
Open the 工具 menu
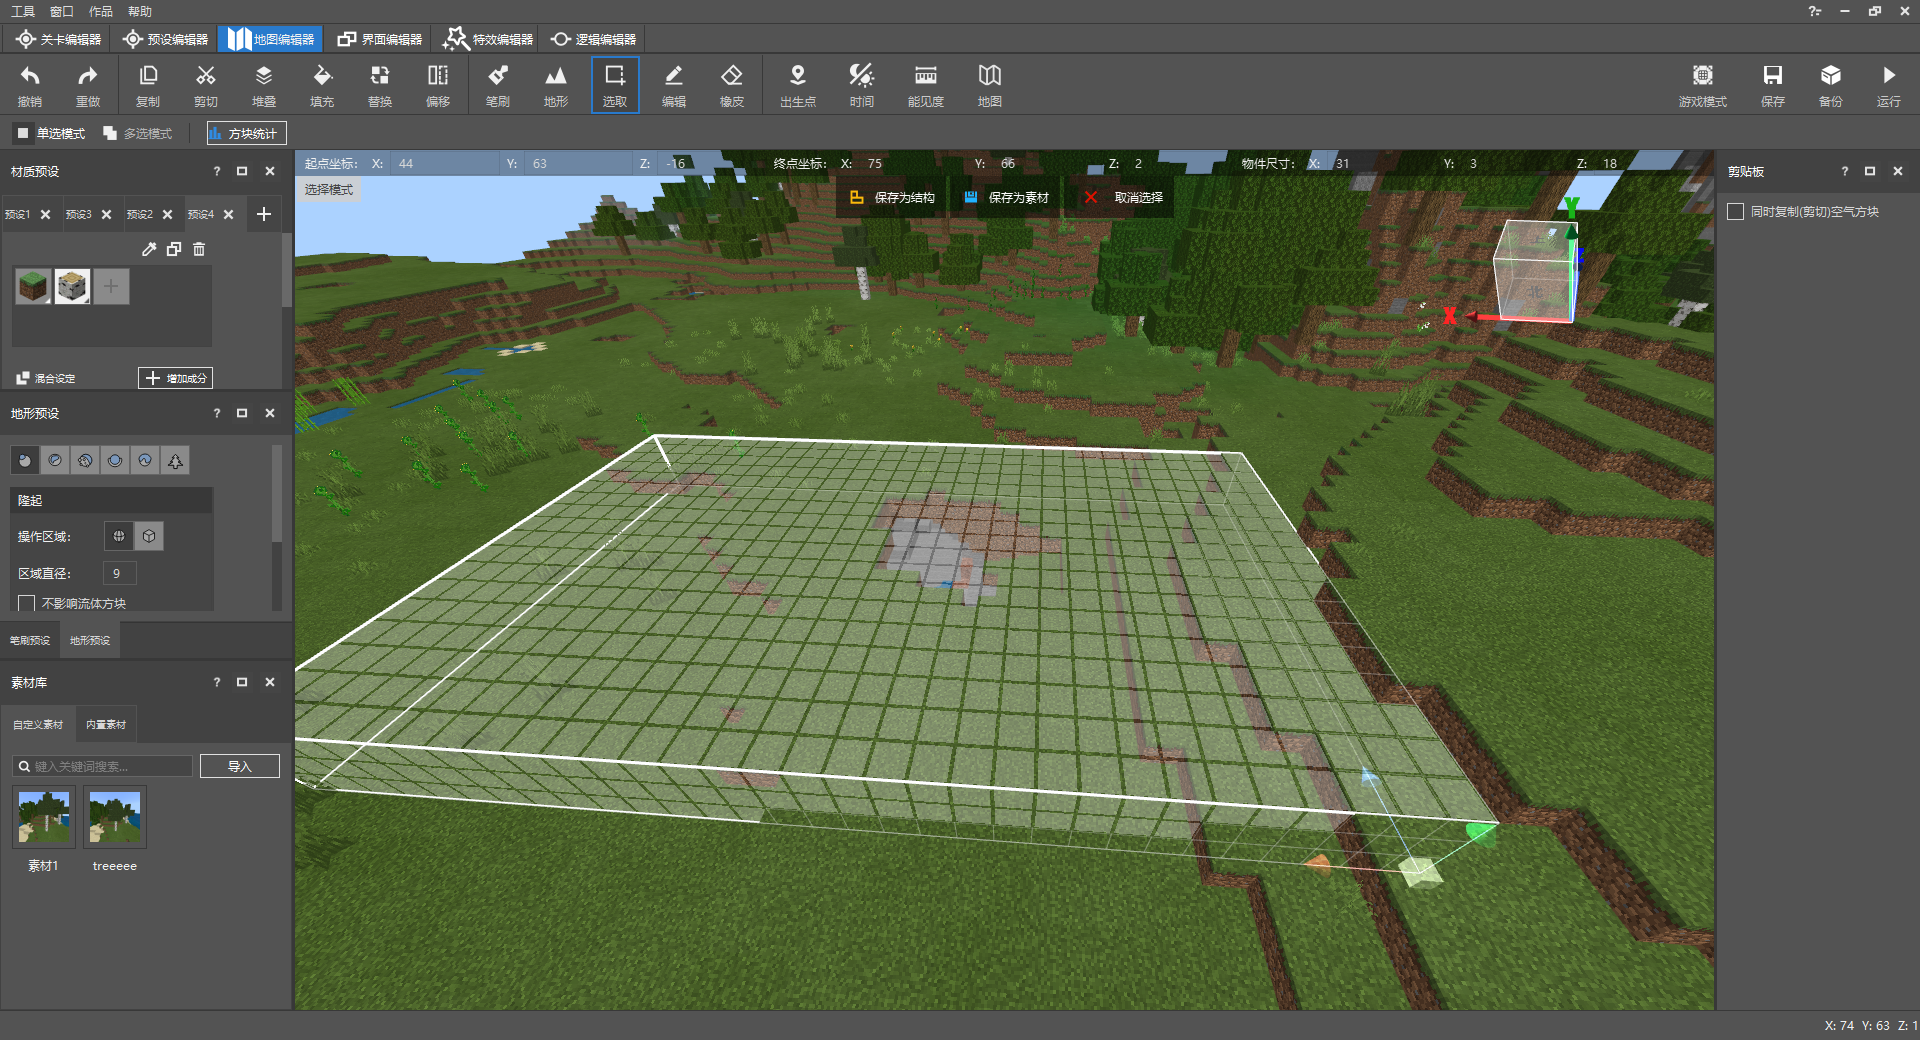coord(22,11)
